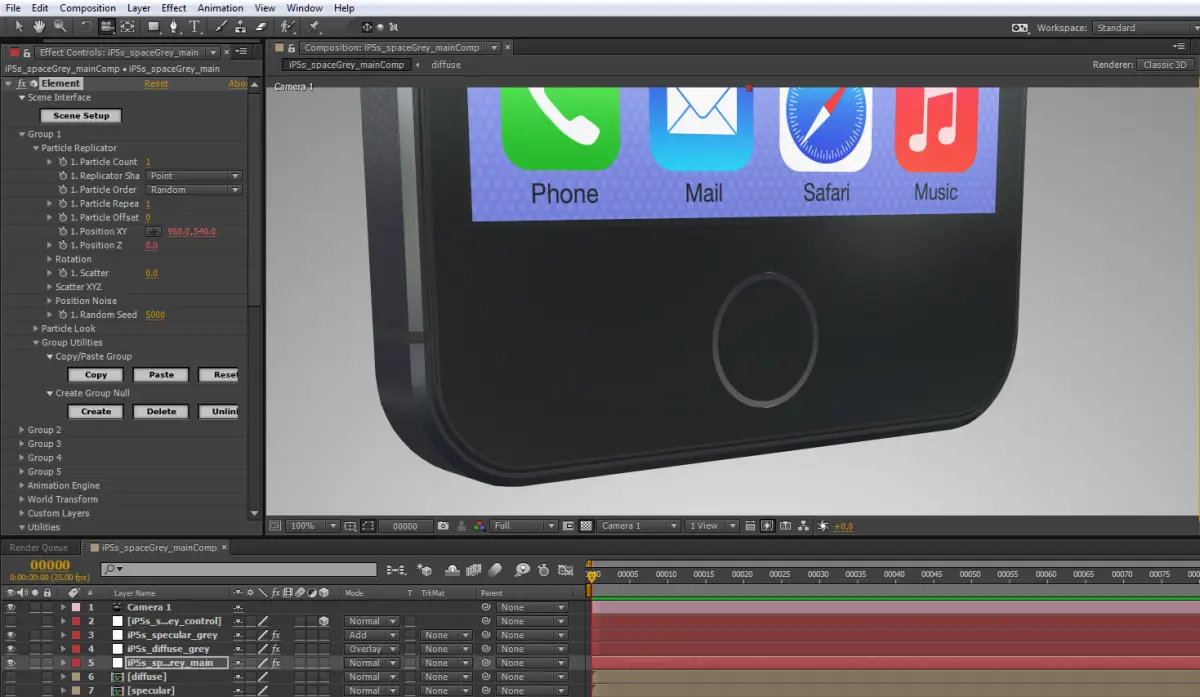
Task: Toggle Draft 3D in the timeline
Action: [x=426, y=570]
